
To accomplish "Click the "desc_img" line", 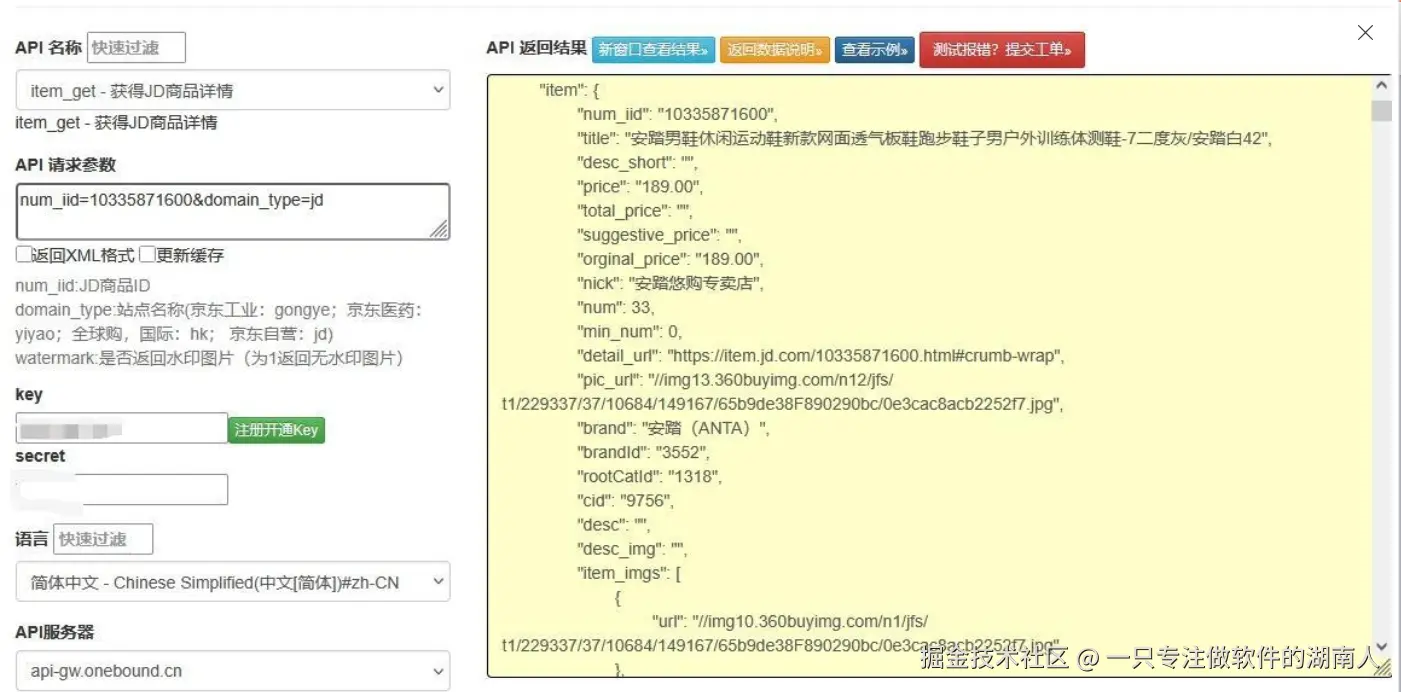I will coord(633,549).
